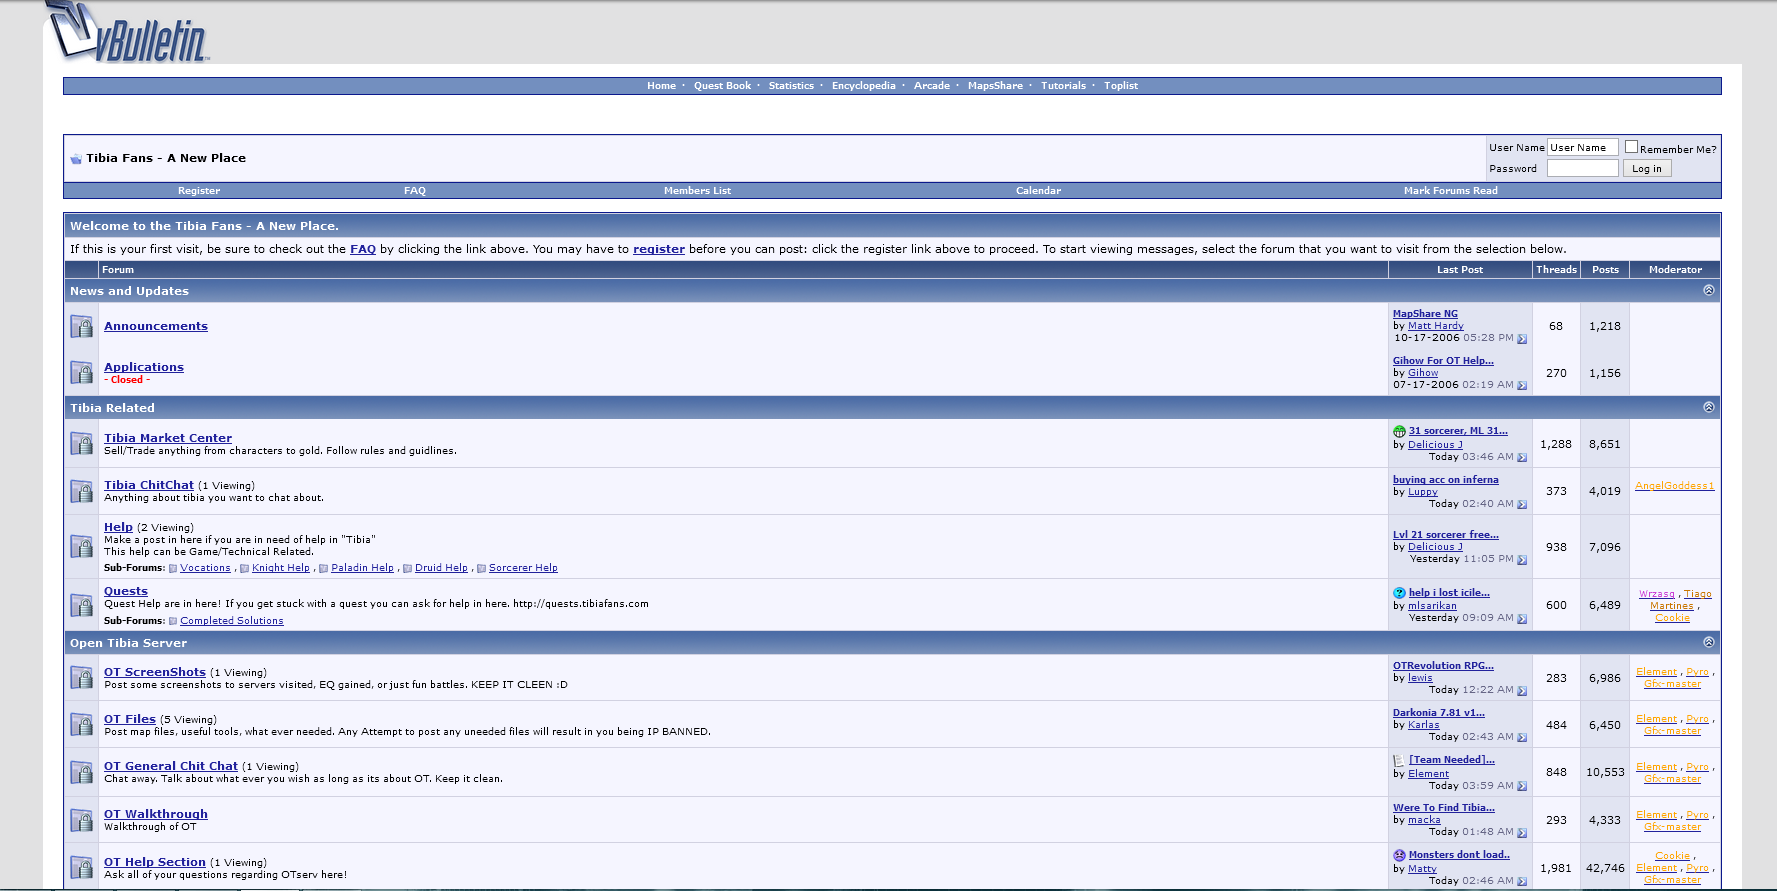Enable the Remember Me checkbox
Screen dimensions: 1777x891
pyautogui.click(x=1631, y=147)
